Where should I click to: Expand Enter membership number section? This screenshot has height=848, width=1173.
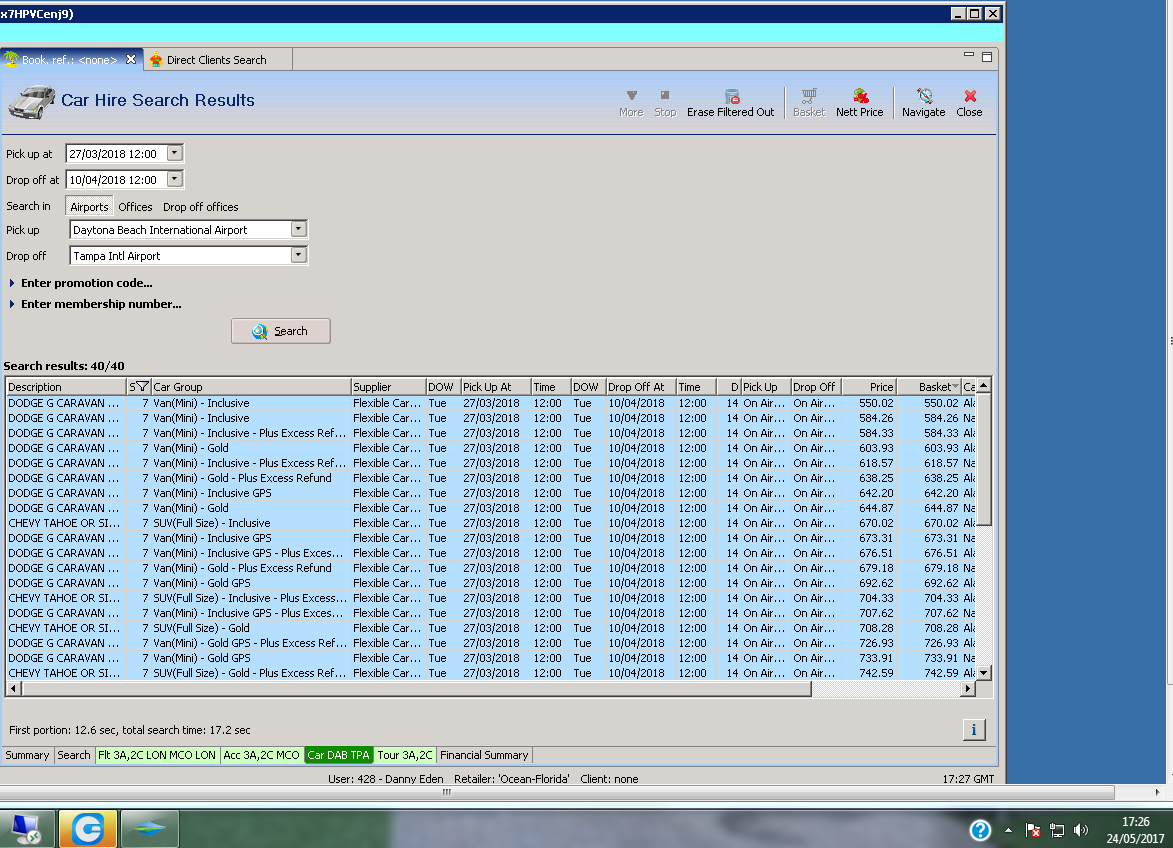[95, 304]
